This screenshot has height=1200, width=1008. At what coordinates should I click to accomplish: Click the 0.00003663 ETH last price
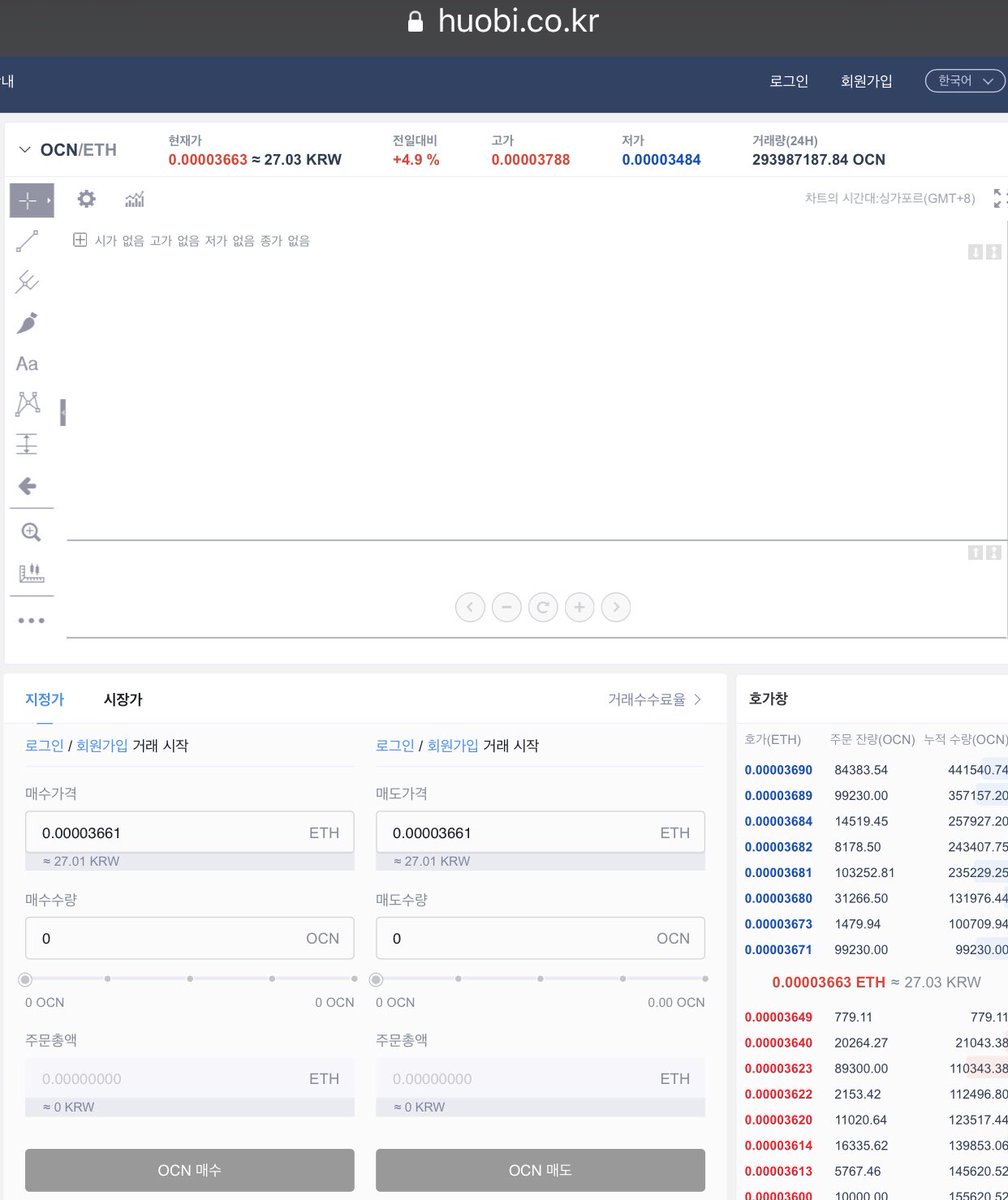tap(829, 982)
